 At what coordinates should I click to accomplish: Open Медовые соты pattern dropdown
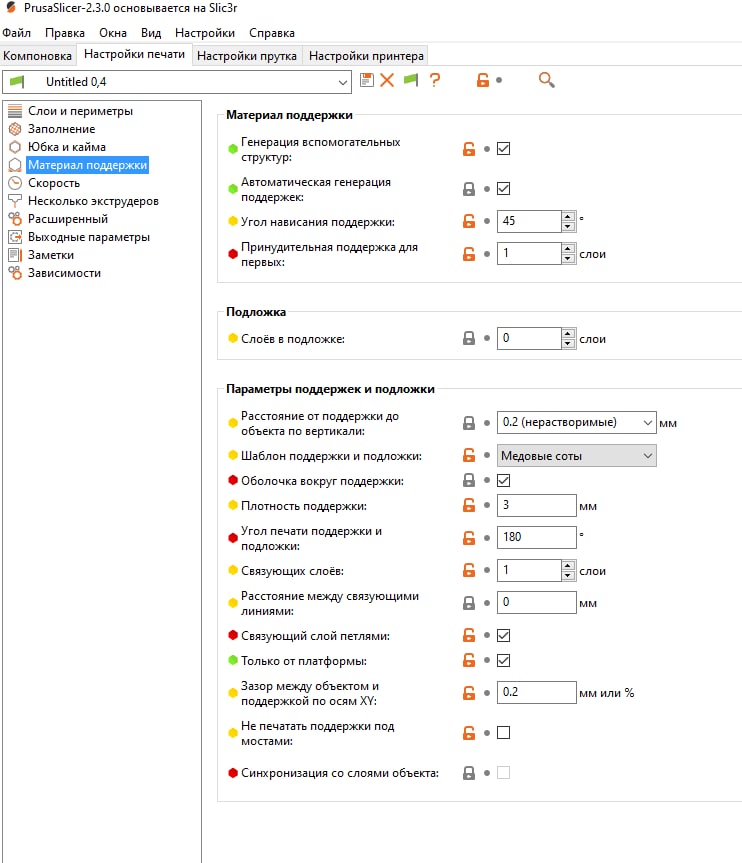(x=576, y=456)
